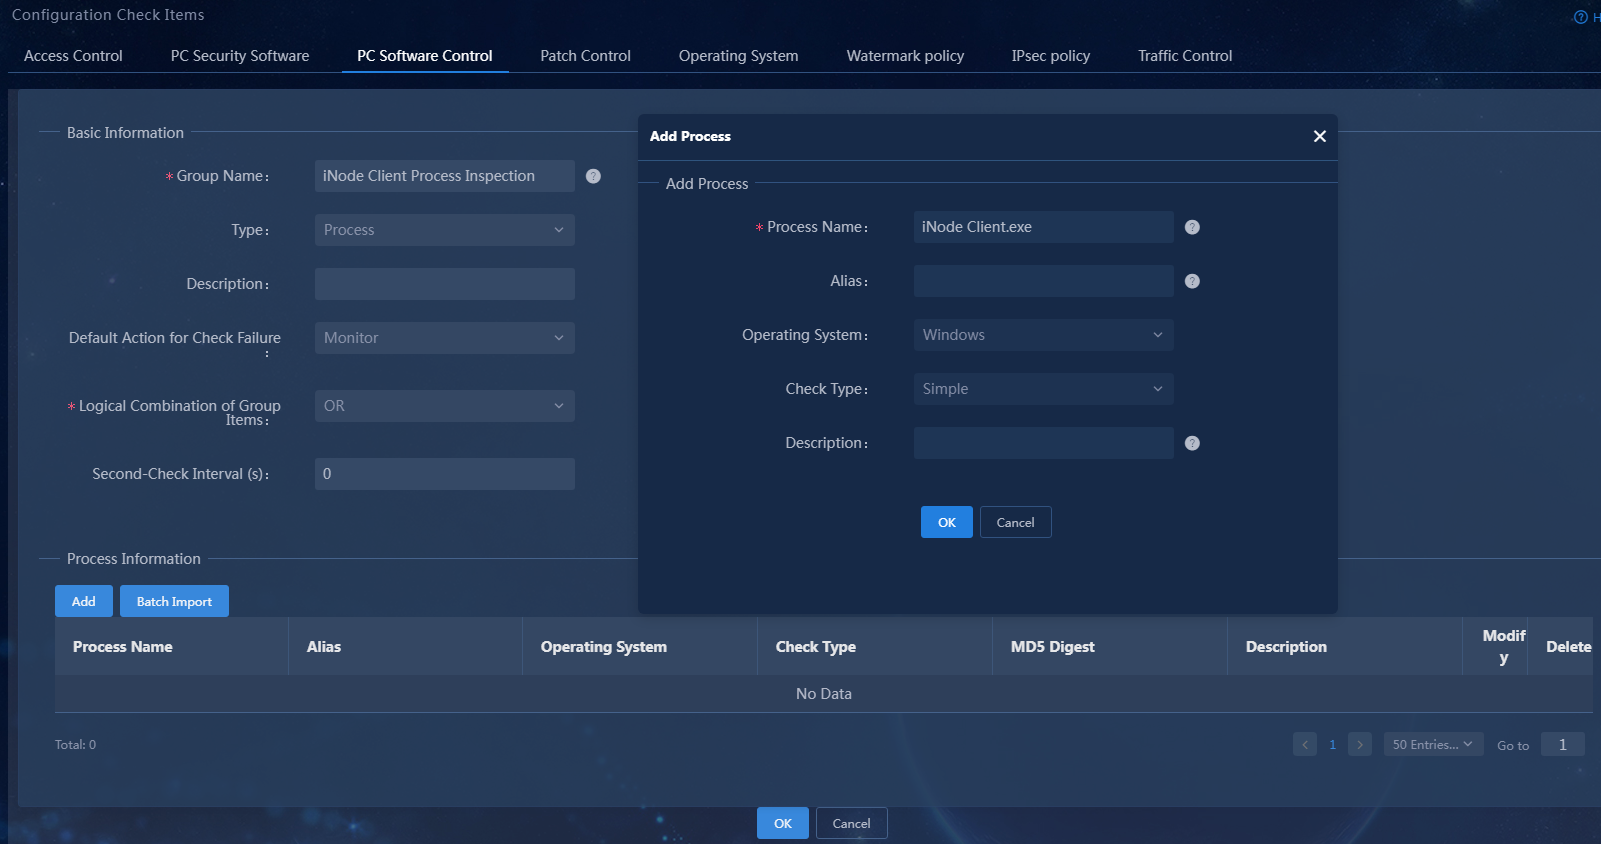Screen dimensions: 1601x844
Task: Open the Type dropdown showing Process
Action: tap(445, 230)
